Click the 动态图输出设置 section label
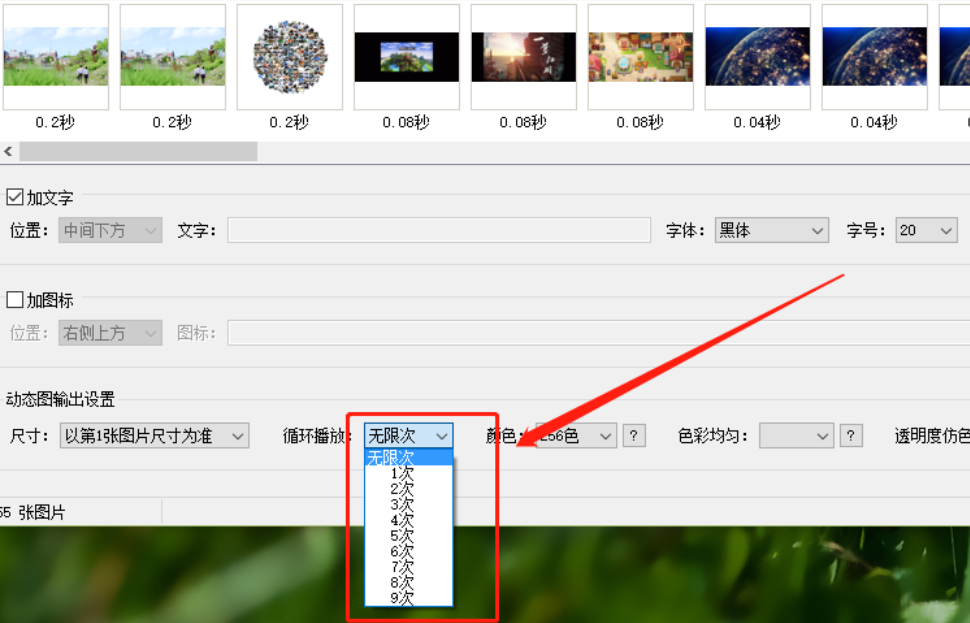970x623 pixels. tap(61, 399)
